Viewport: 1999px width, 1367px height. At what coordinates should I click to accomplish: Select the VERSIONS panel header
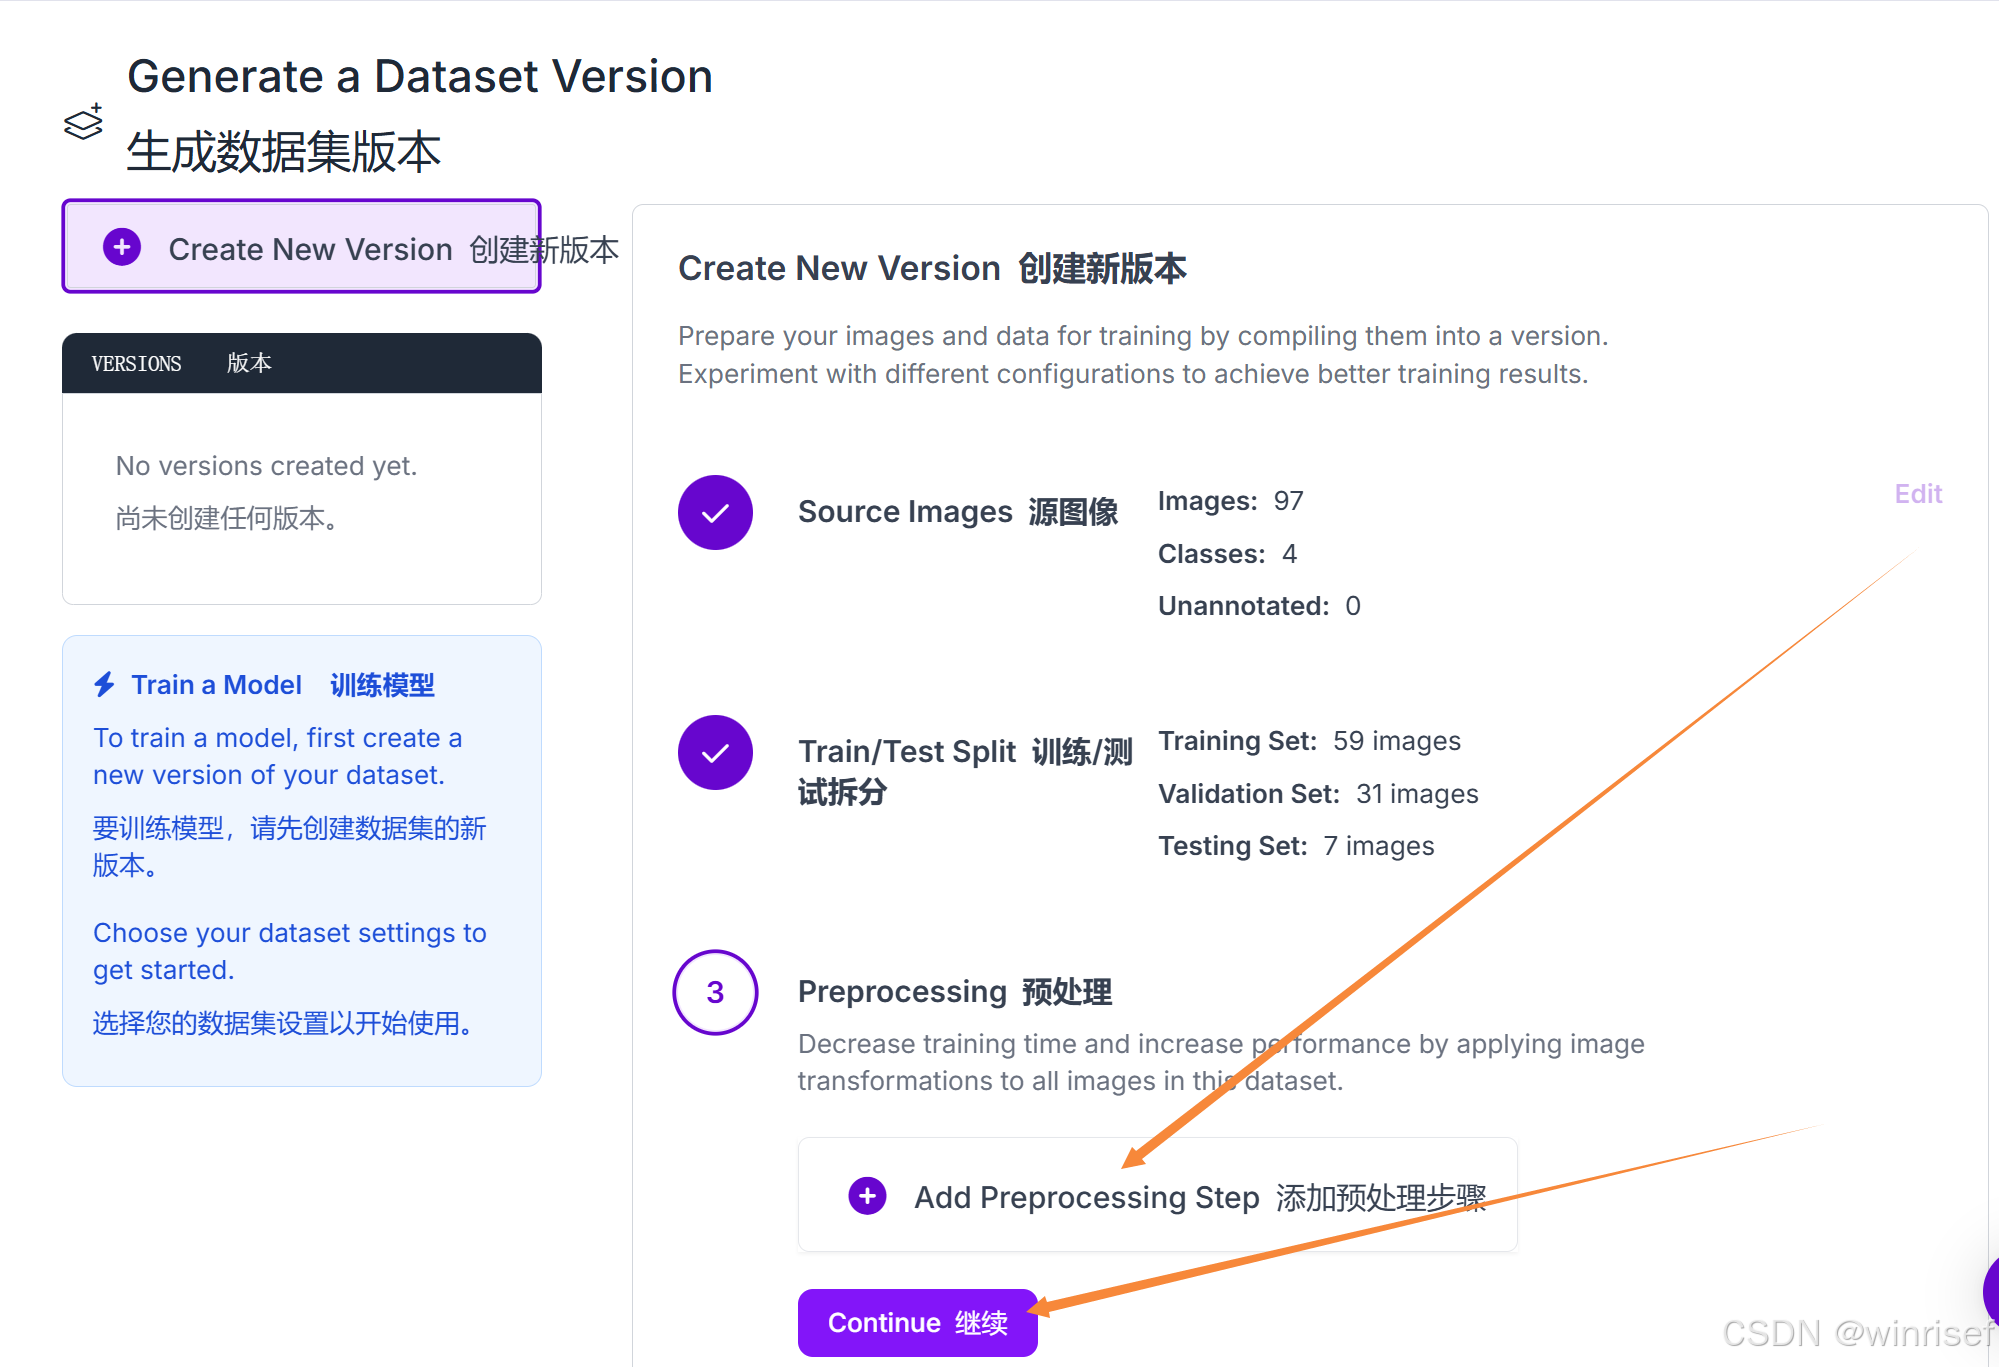tap(301, 363)
